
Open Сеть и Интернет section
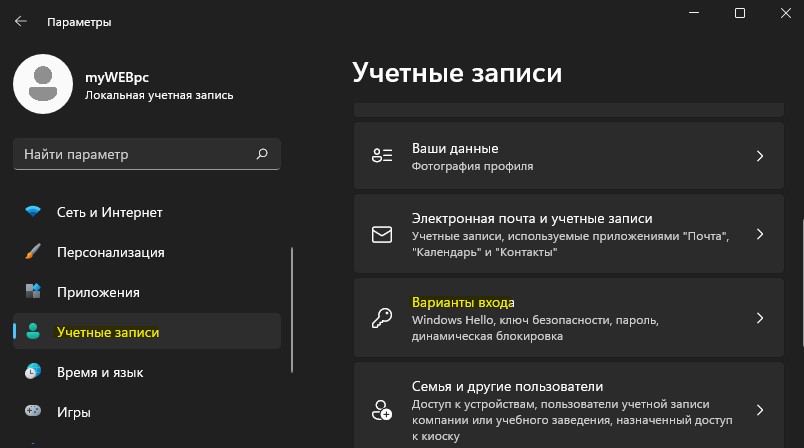[147, 212]
